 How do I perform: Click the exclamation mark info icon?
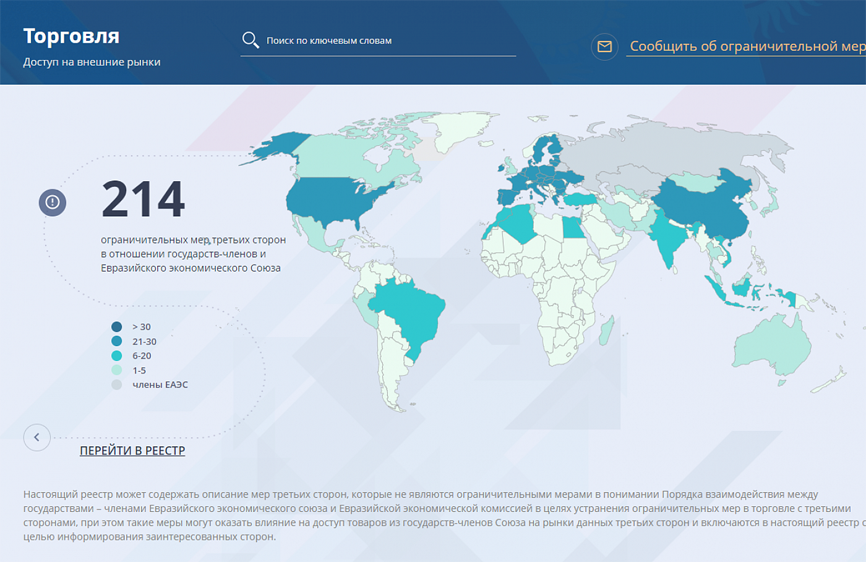click(53, 202)
